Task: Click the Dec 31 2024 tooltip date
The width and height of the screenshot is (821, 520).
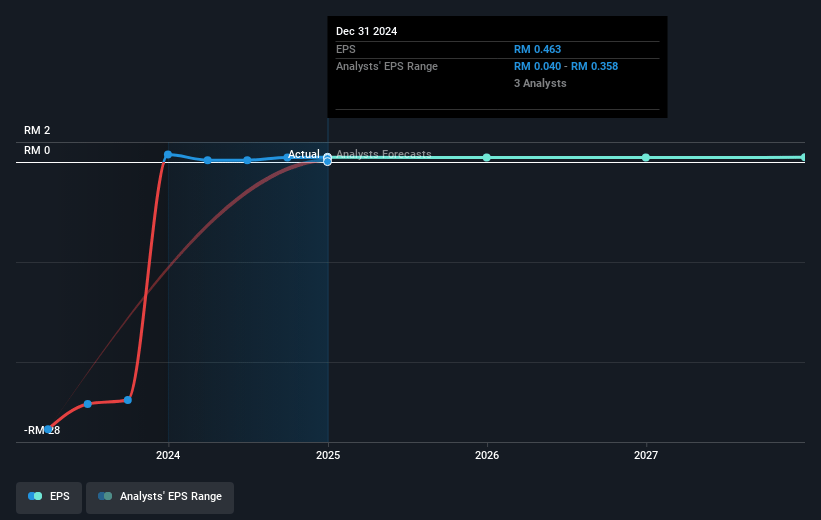Action: click(x=367, y=31)
